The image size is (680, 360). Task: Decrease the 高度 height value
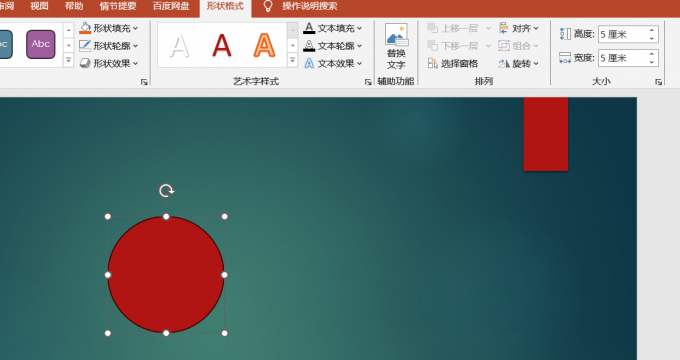652,39
